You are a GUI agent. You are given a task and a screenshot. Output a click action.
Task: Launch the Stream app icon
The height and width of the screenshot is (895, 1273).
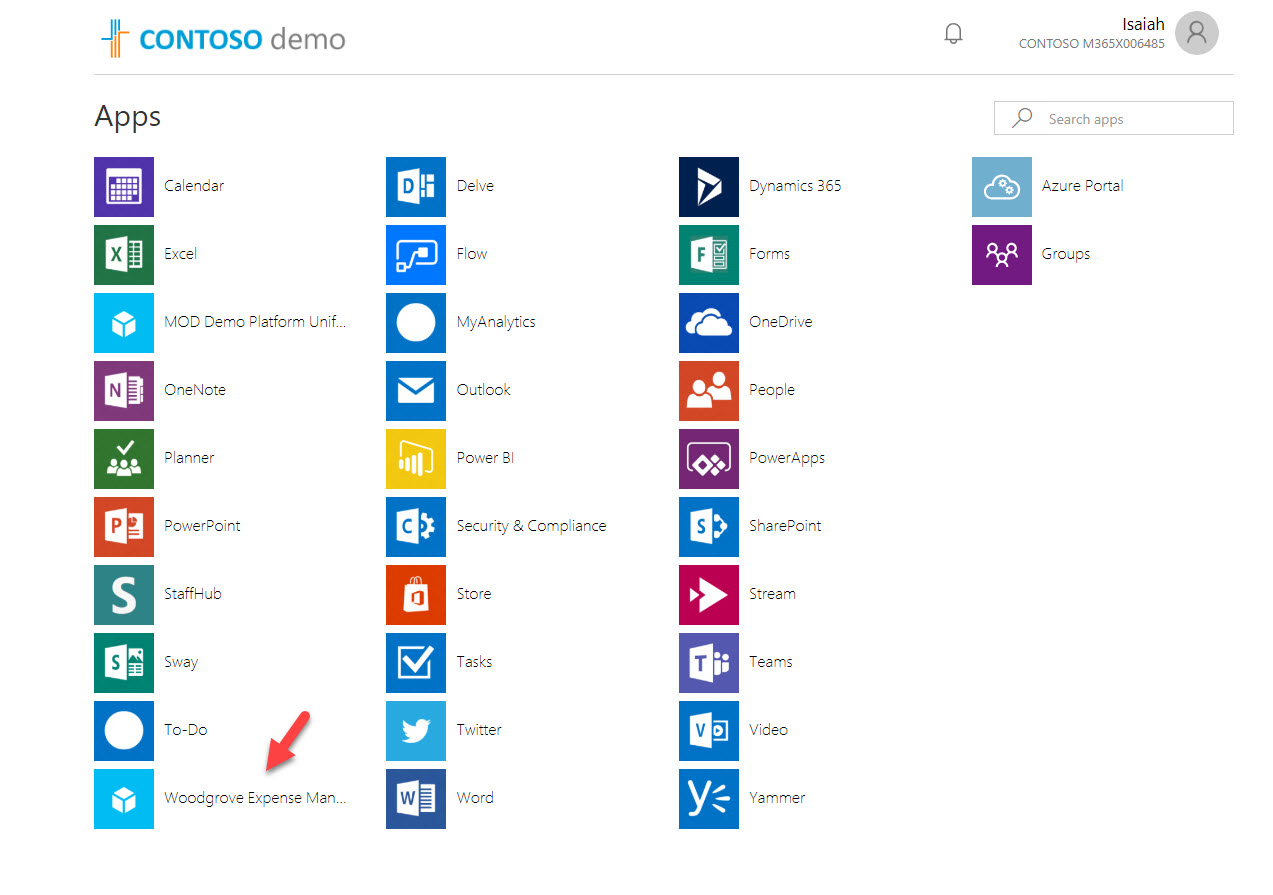[709, 594]
